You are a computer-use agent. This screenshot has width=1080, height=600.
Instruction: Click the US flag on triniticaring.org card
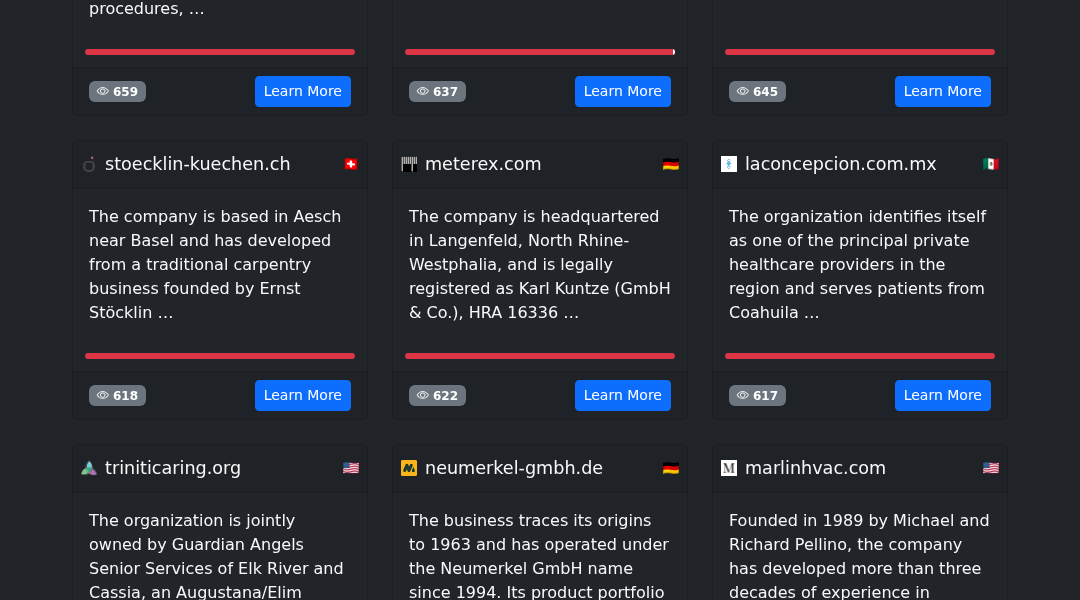point(351,468)
